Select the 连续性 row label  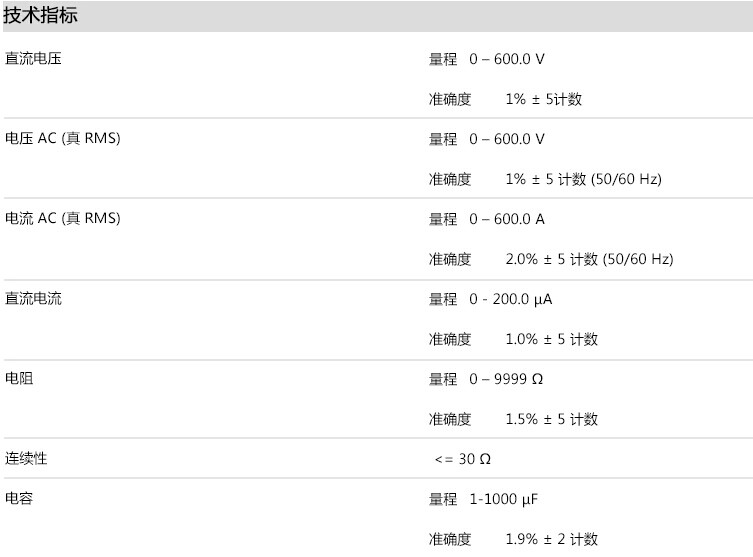(26, 459)
